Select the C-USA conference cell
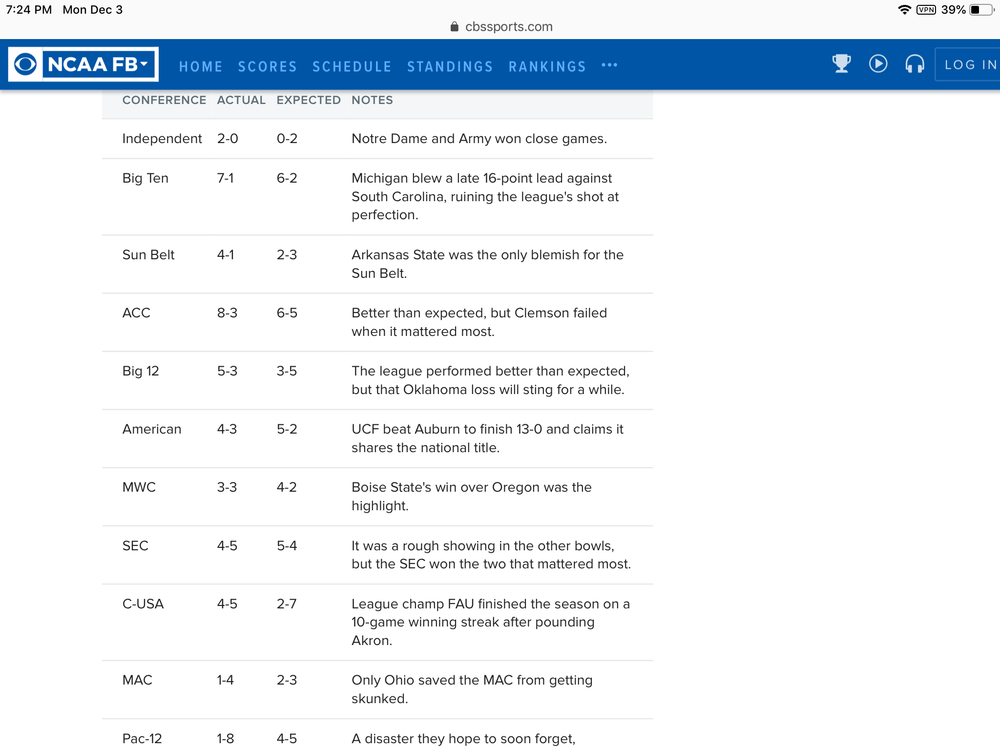Viewport: 1000px width, 750px height. pyautogui.click(x=143, y=603)
